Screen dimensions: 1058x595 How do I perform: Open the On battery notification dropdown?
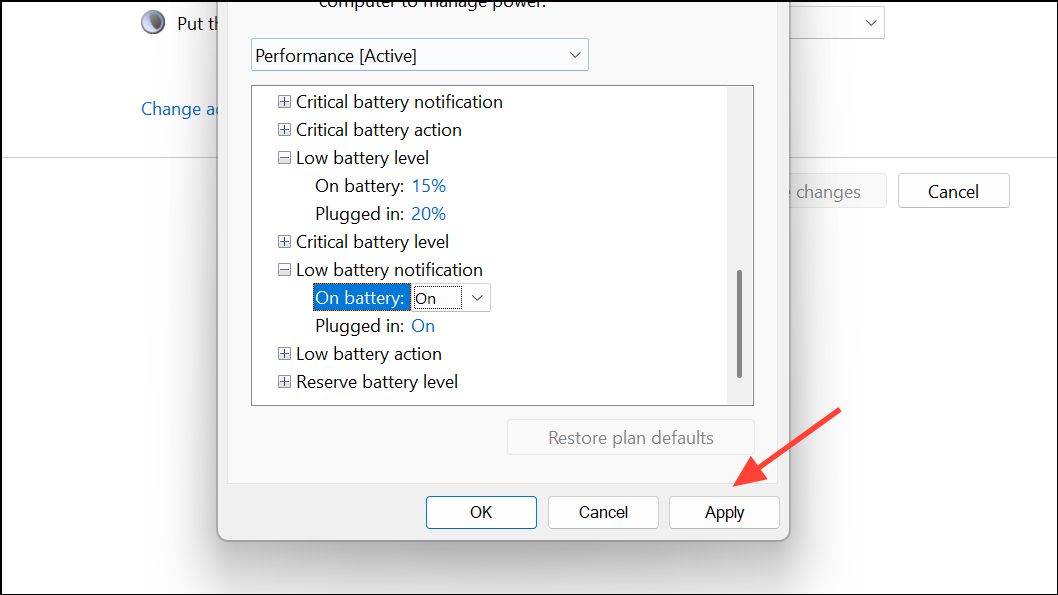tap(451, 298)
